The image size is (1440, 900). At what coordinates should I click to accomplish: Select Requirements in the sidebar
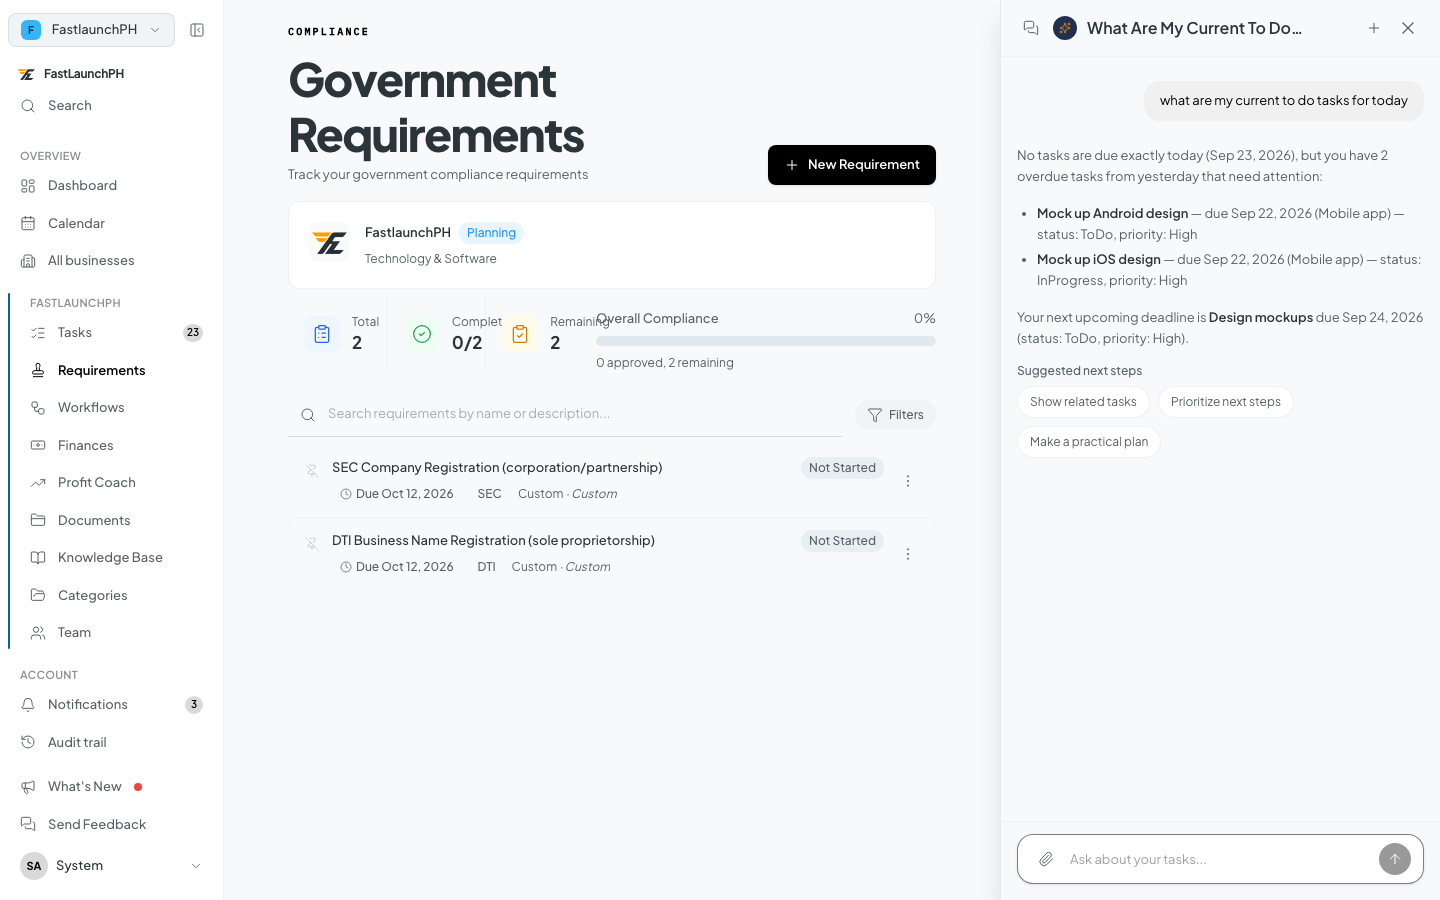116,370
